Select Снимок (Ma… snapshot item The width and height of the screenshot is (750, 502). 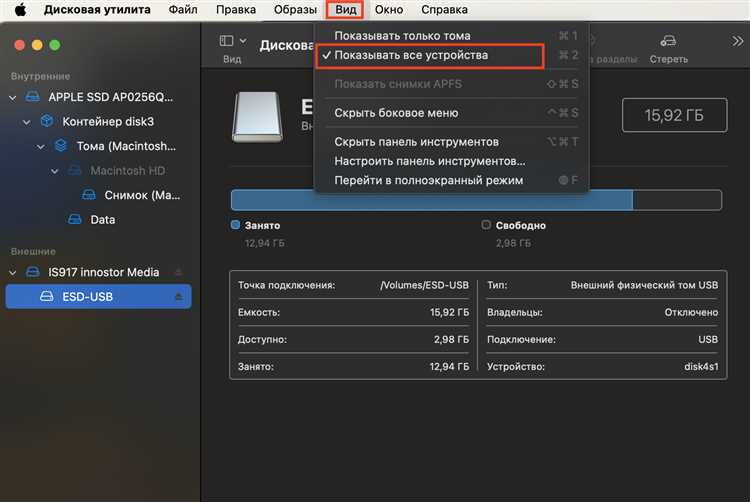coord(142,195)
